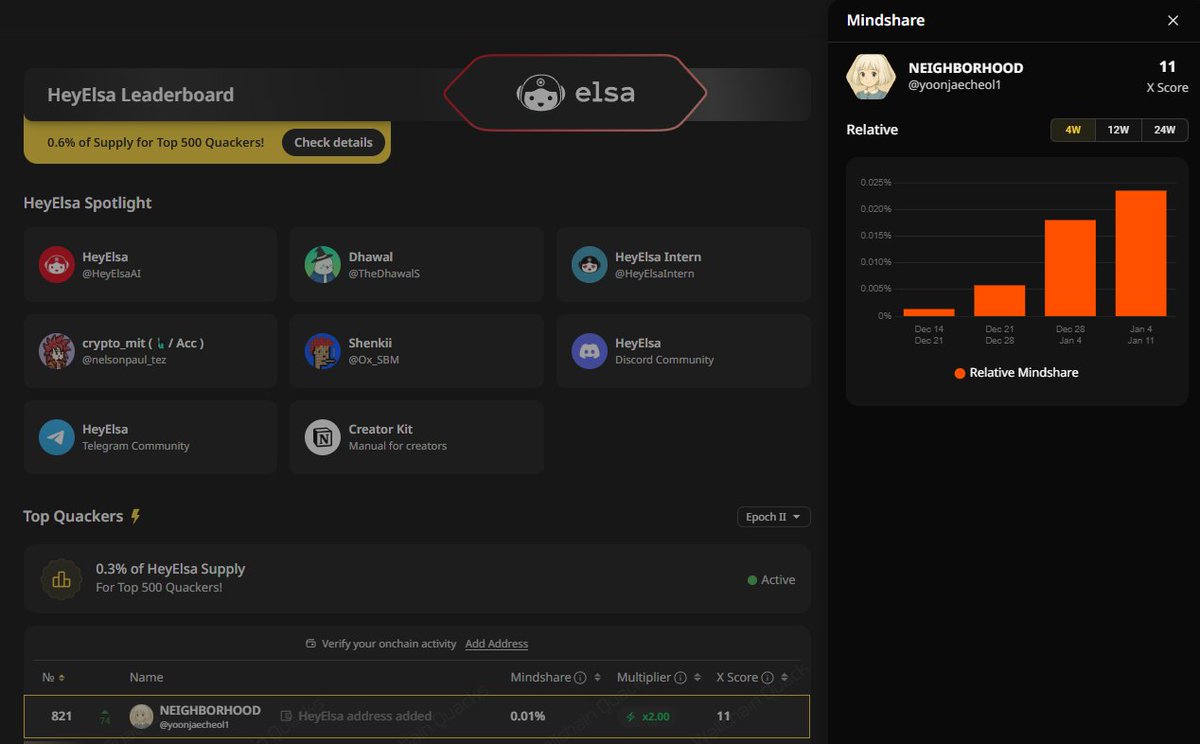1200x744 pixels.
Task: Click the HeyElsa Leaderboard title
Action: 141,95
